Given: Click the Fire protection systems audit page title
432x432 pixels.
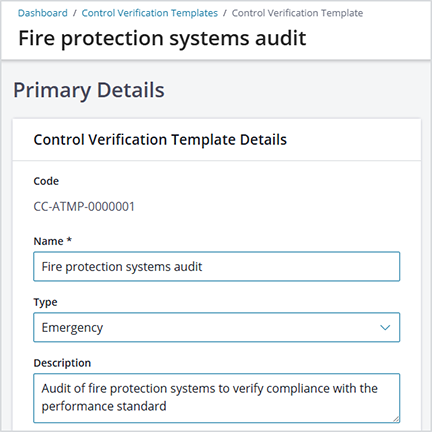Looking at the screenshot, I should [162, 38].
